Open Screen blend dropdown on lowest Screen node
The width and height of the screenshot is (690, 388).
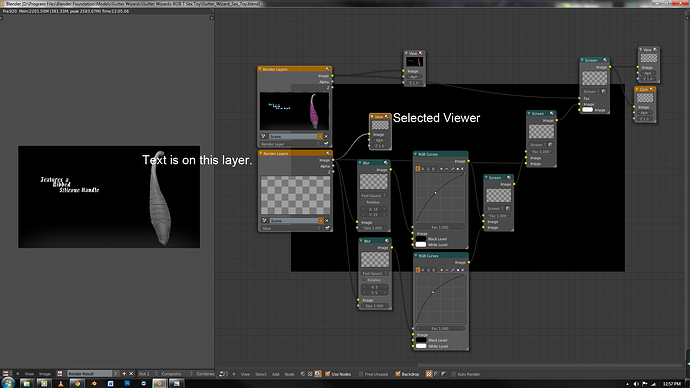coord(495,209)
